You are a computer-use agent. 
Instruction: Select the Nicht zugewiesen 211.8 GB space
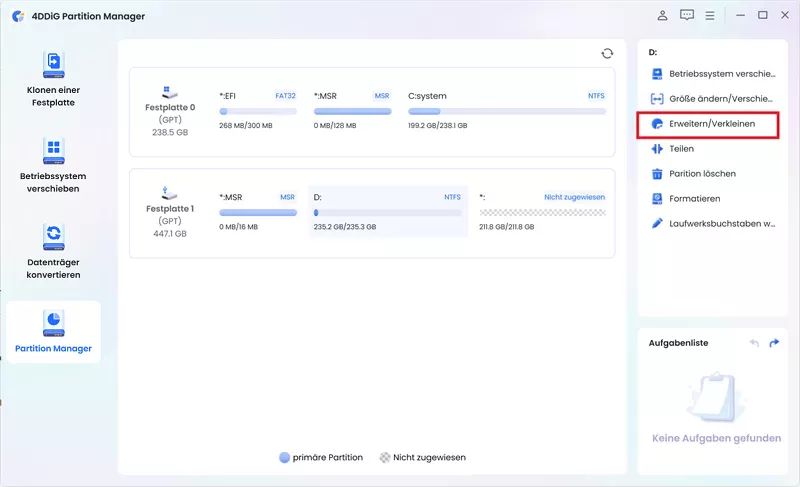click(x=542, y=212)
